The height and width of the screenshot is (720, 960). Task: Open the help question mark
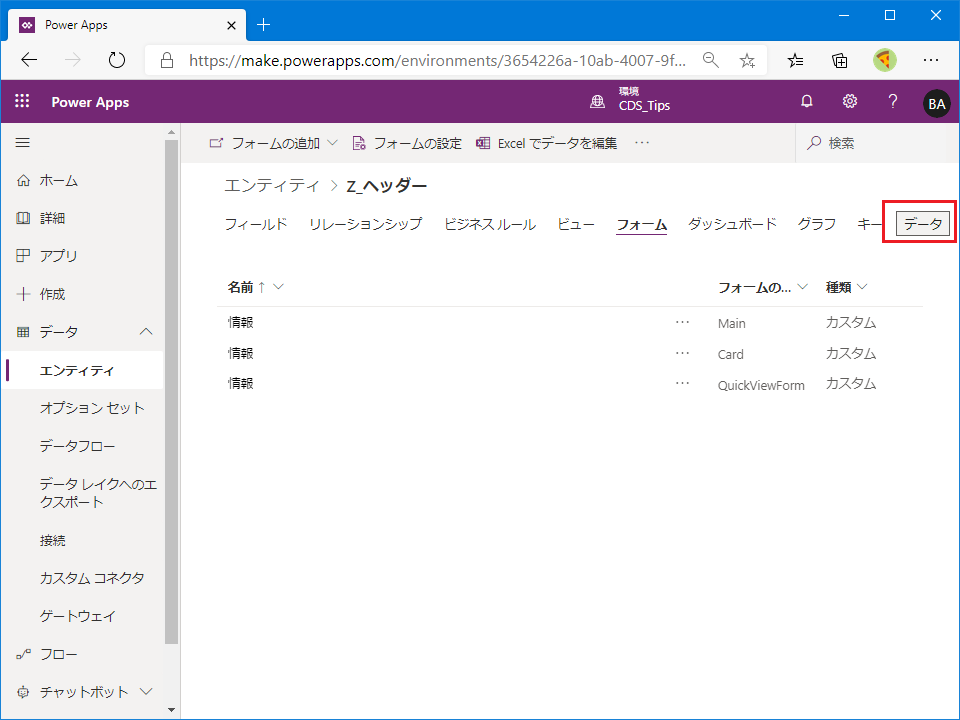pos(893,102)
